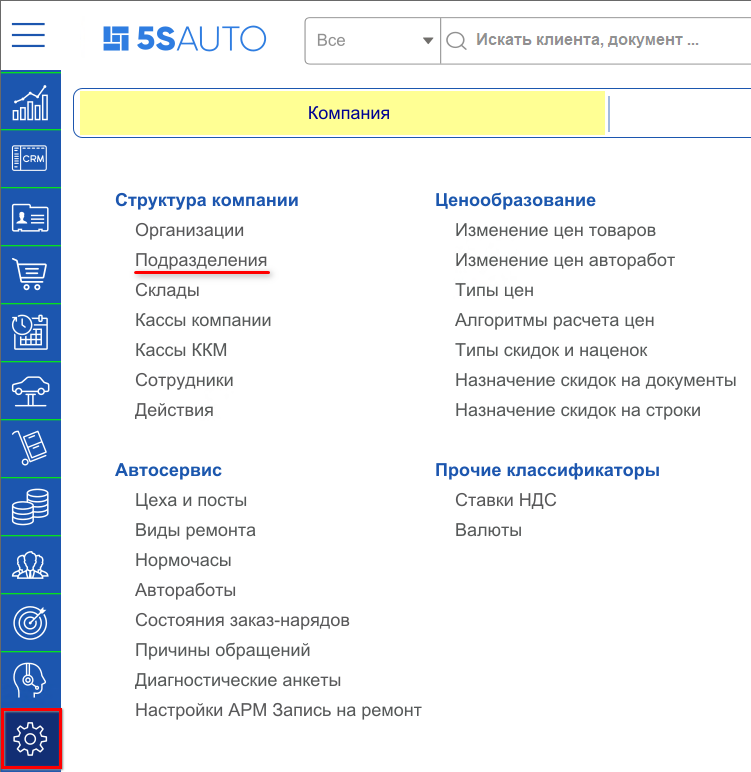The width and height of the screenshot is (751, 772).
Task: Open Изменение цен авторабот
Action: pyautogui.click(x=565, y=260)
